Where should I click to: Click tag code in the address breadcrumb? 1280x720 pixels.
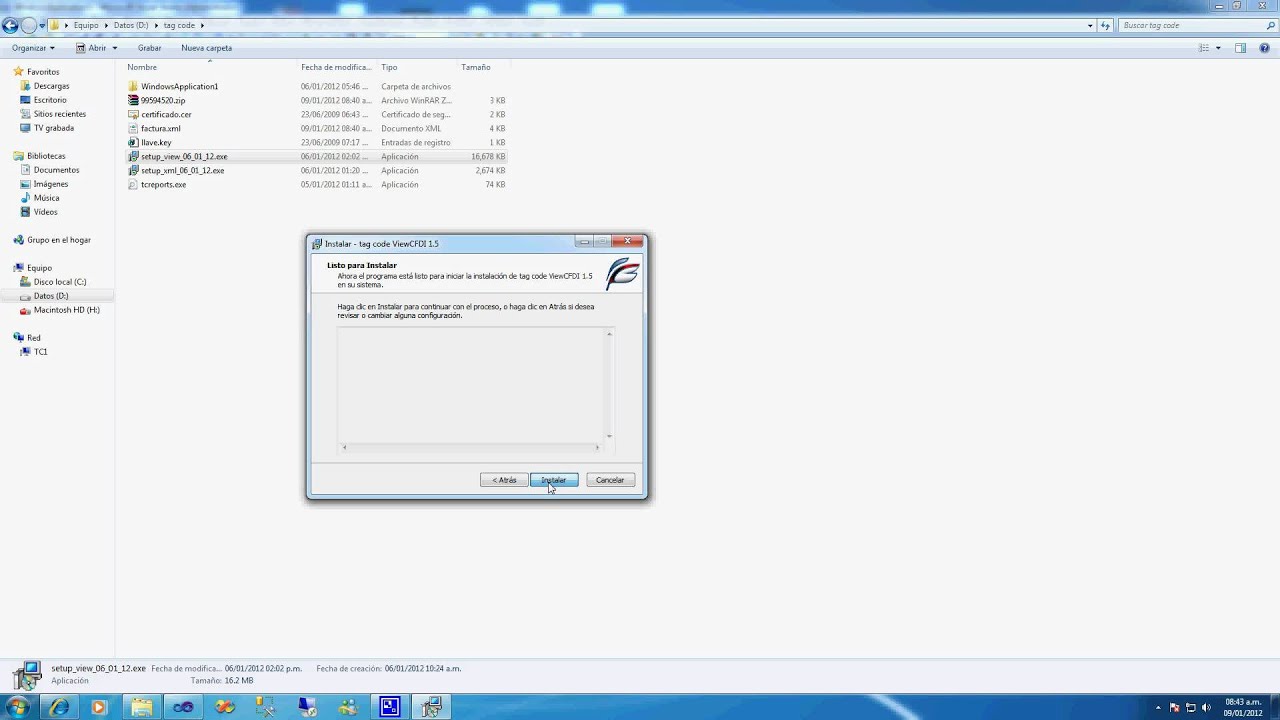pos(179,25)
